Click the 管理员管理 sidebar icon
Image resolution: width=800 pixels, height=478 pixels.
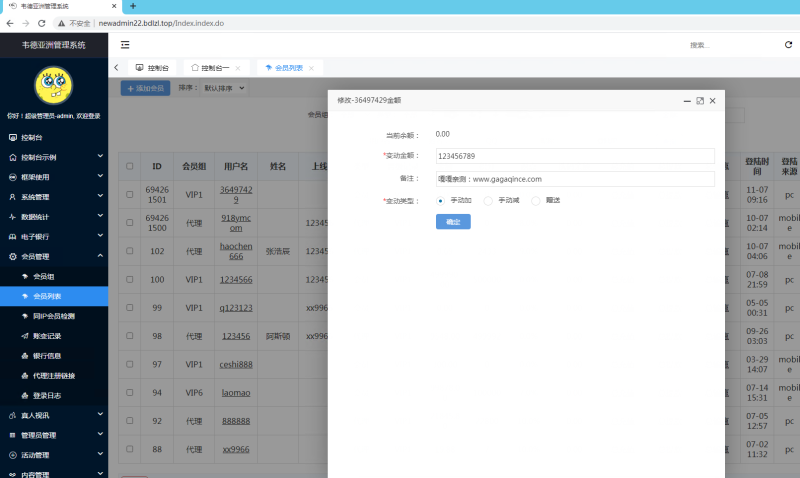pyautogui.click(x=13, y=435)
